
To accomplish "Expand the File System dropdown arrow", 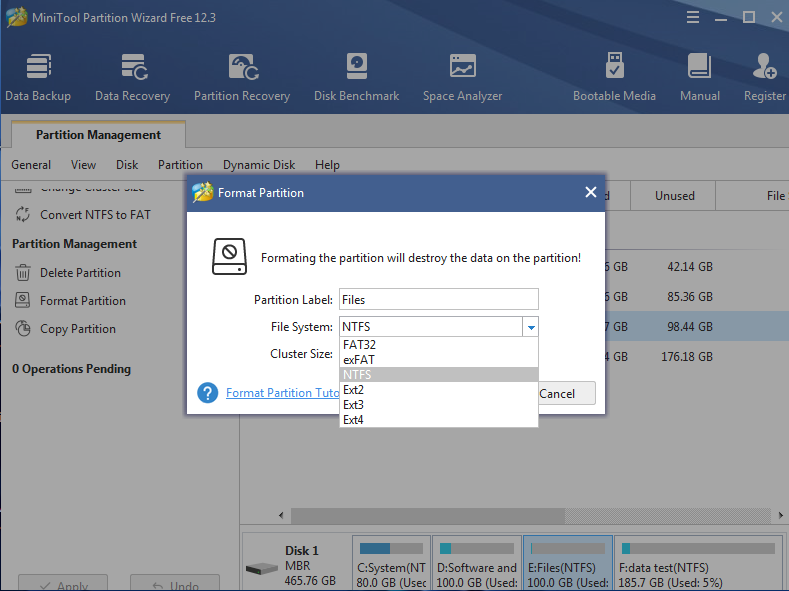I will (x=530, y=327).
